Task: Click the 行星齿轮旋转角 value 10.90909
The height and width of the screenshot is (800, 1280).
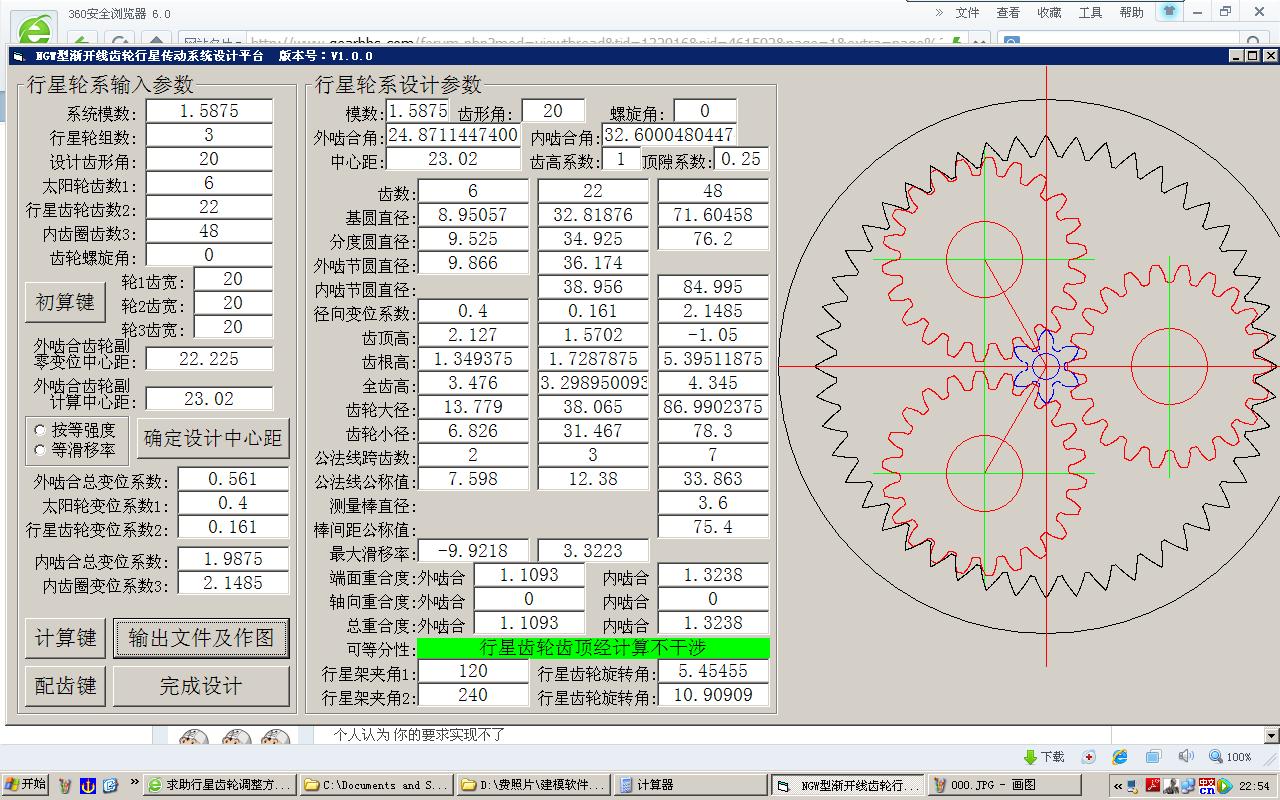Action: (x=713, y=695)
